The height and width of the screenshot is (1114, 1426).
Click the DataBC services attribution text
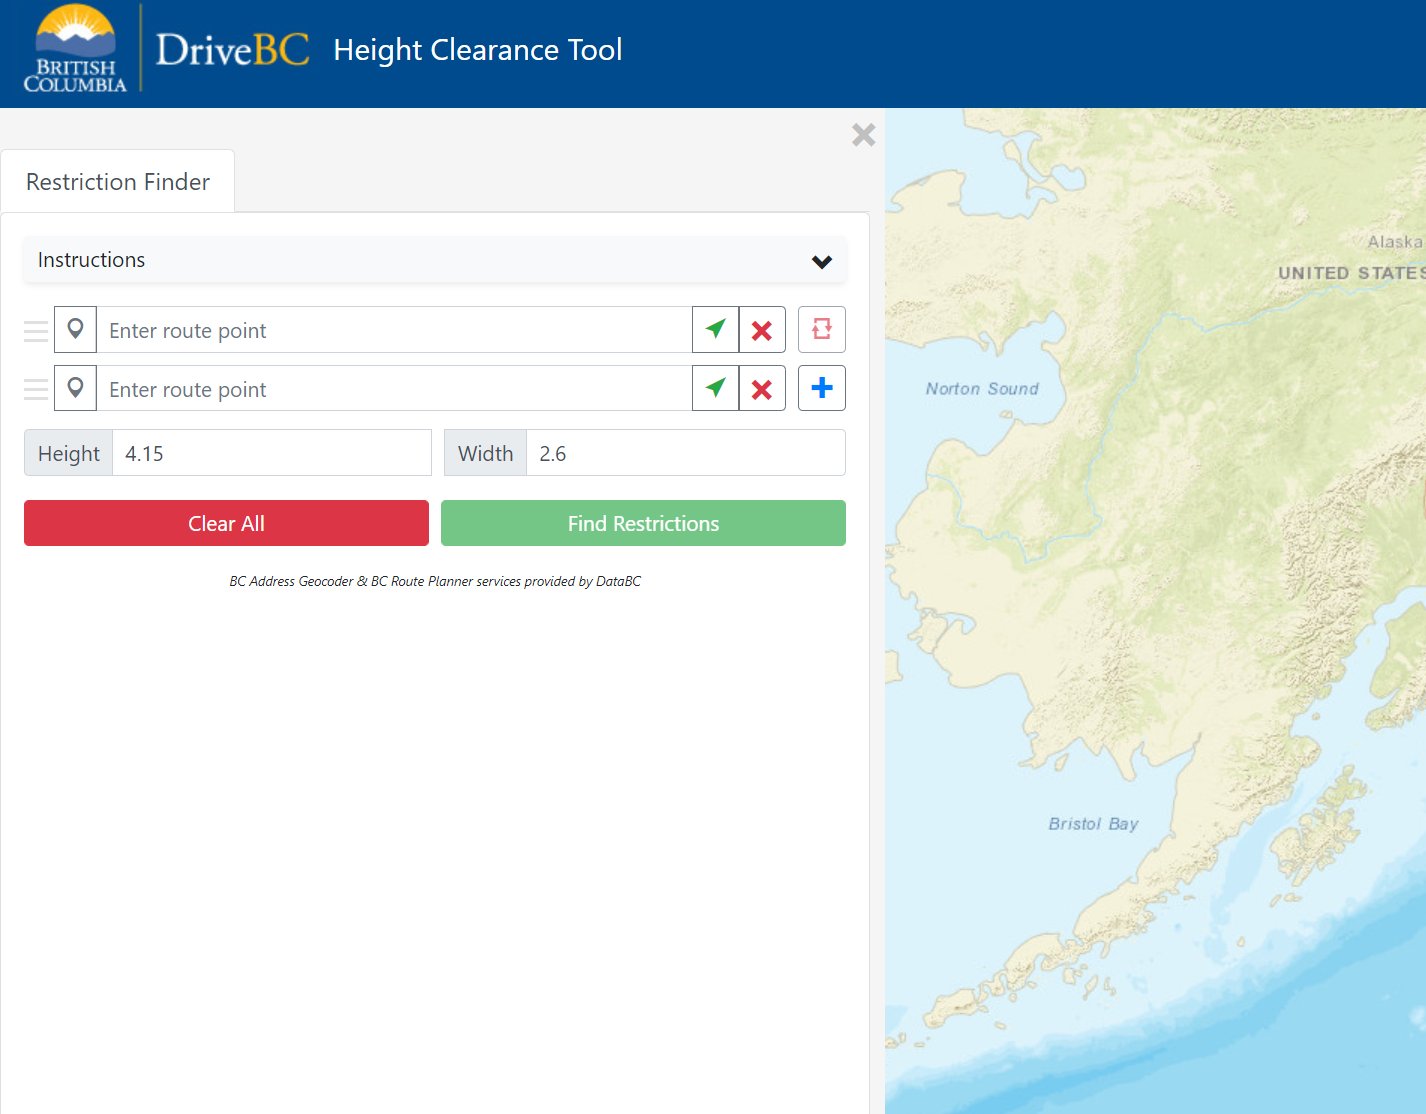[x=435, y=581]
